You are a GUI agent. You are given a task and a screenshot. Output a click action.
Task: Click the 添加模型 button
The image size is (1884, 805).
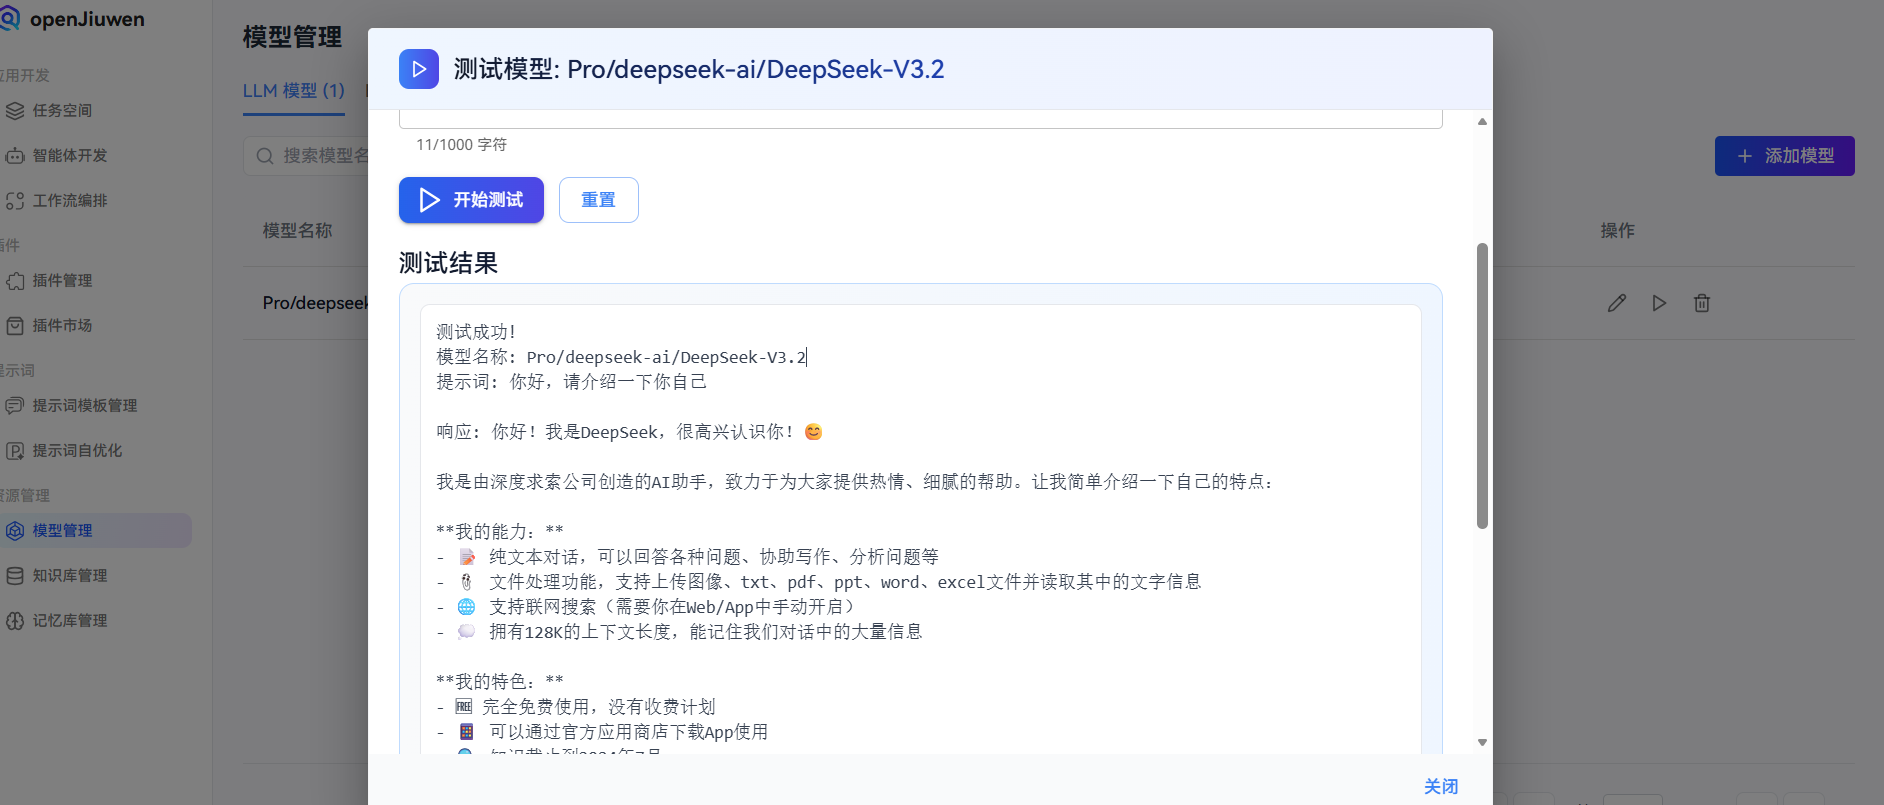[1785, 156]
